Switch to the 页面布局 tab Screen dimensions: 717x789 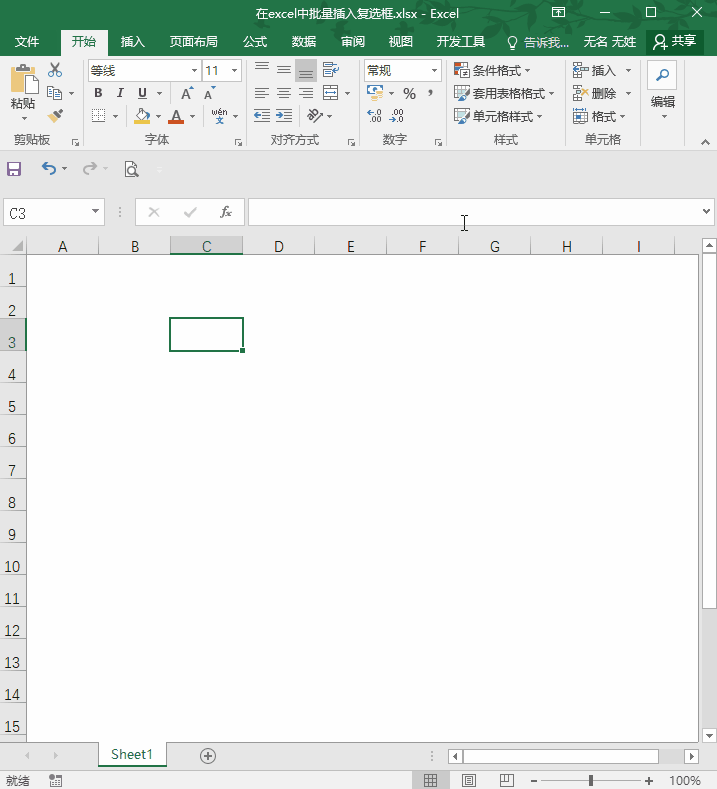pos(194,42)
